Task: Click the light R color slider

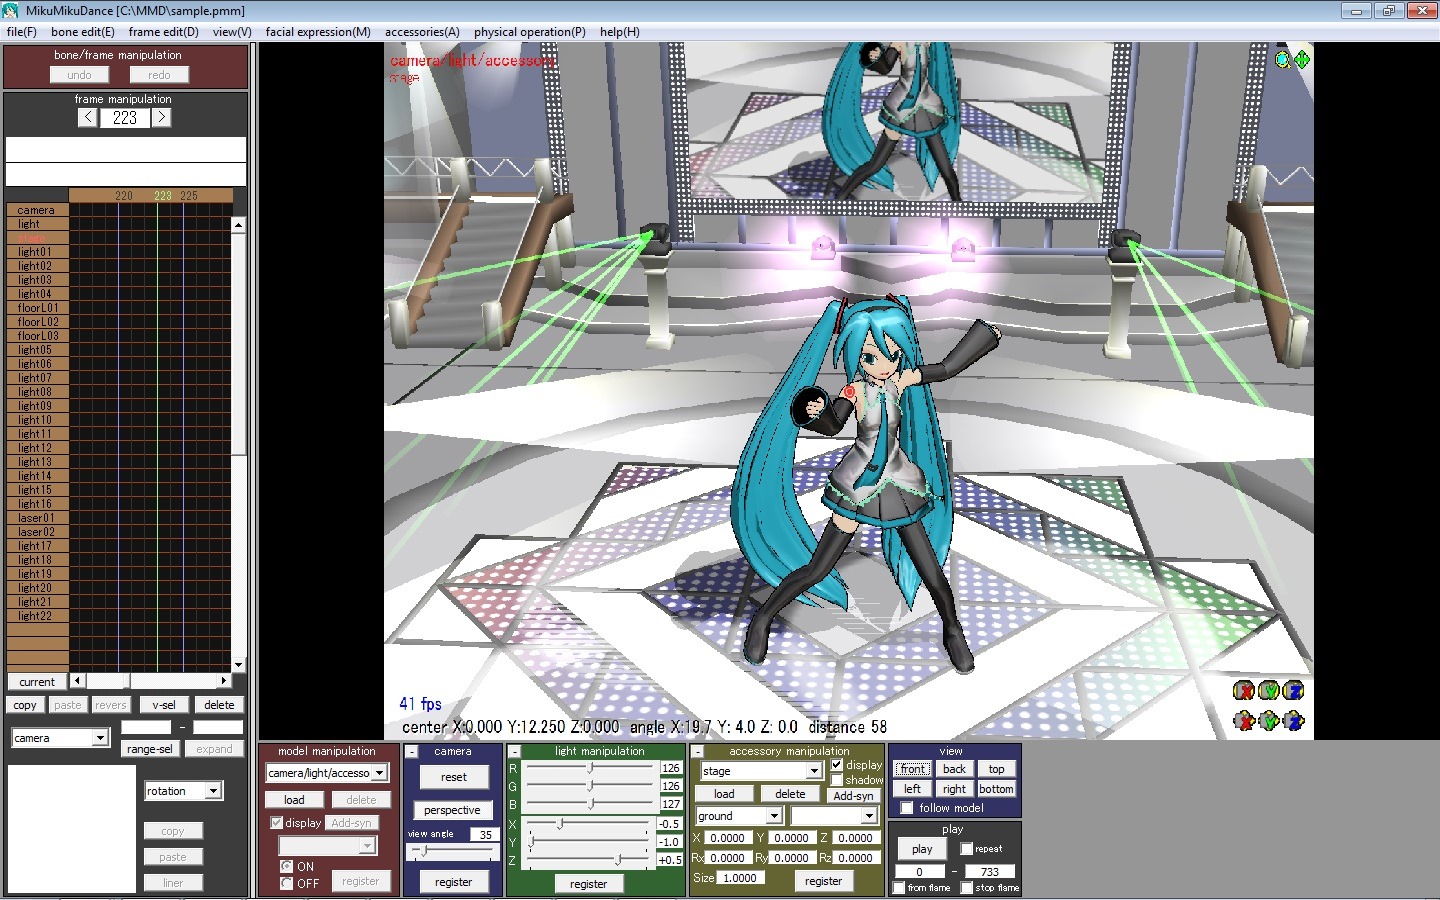Action: click(x=590, y=768)
